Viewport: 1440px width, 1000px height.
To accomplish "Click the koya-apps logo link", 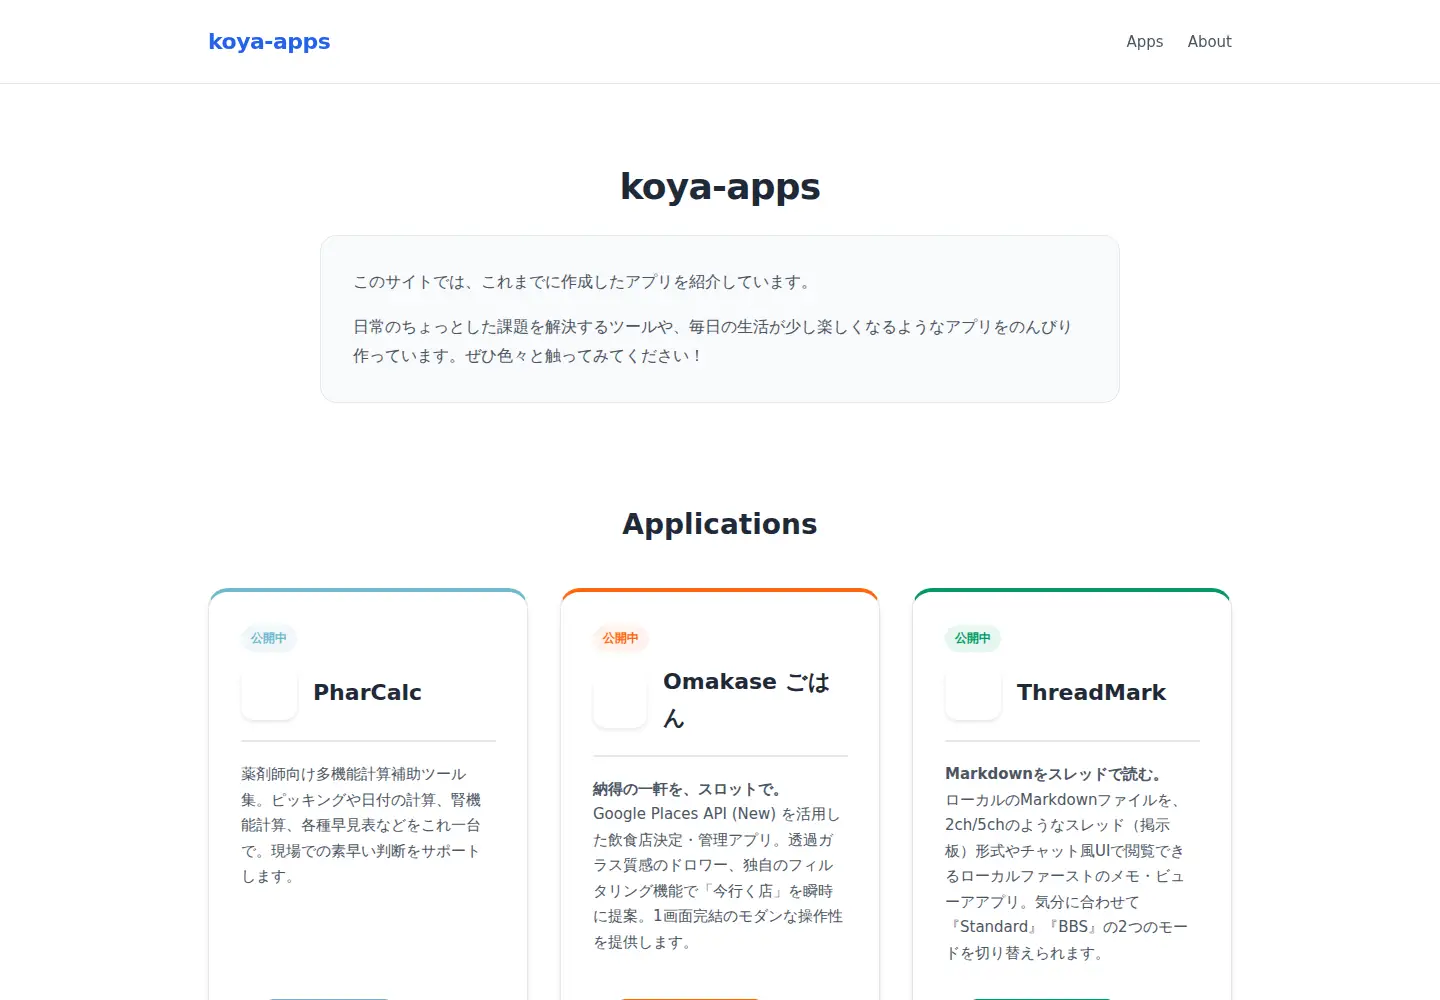I will [x=269, y=42].
